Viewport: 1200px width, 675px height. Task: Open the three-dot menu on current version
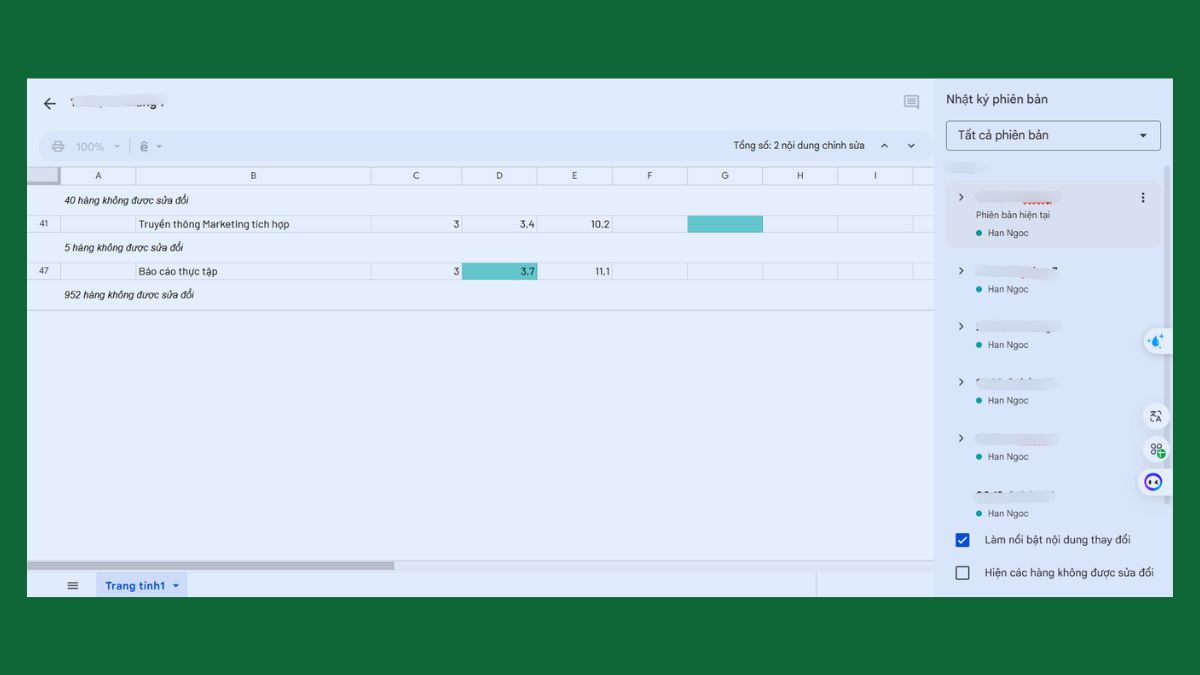tap(1142, 197)
